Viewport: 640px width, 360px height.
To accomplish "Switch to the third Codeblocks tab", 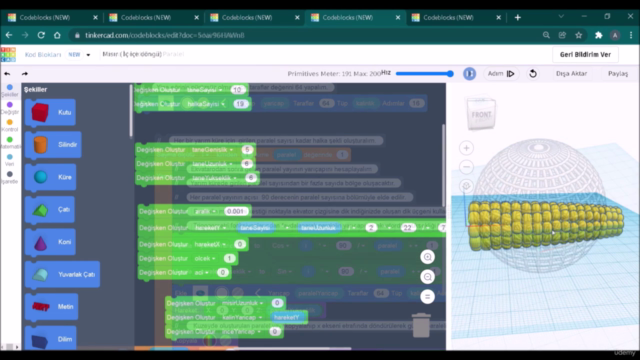I will 254,18.
